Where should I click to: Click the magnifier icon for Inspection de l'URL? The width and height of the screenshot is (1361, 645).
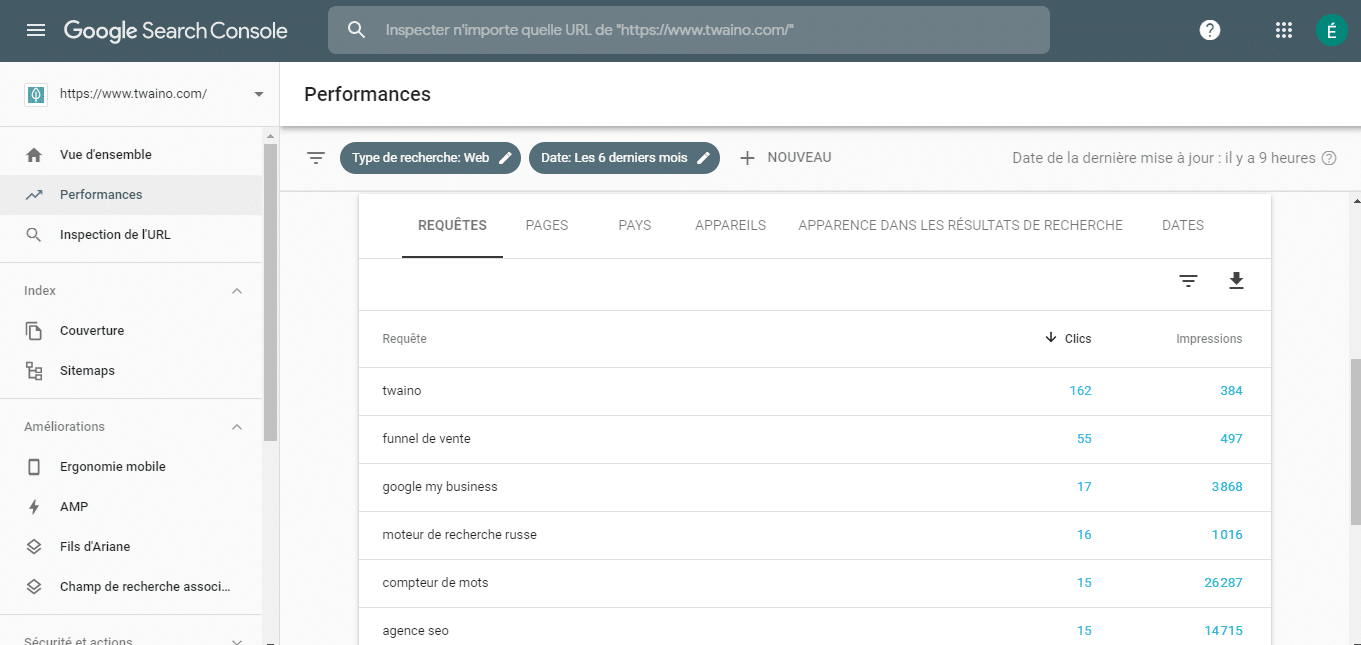coord(34,235)
